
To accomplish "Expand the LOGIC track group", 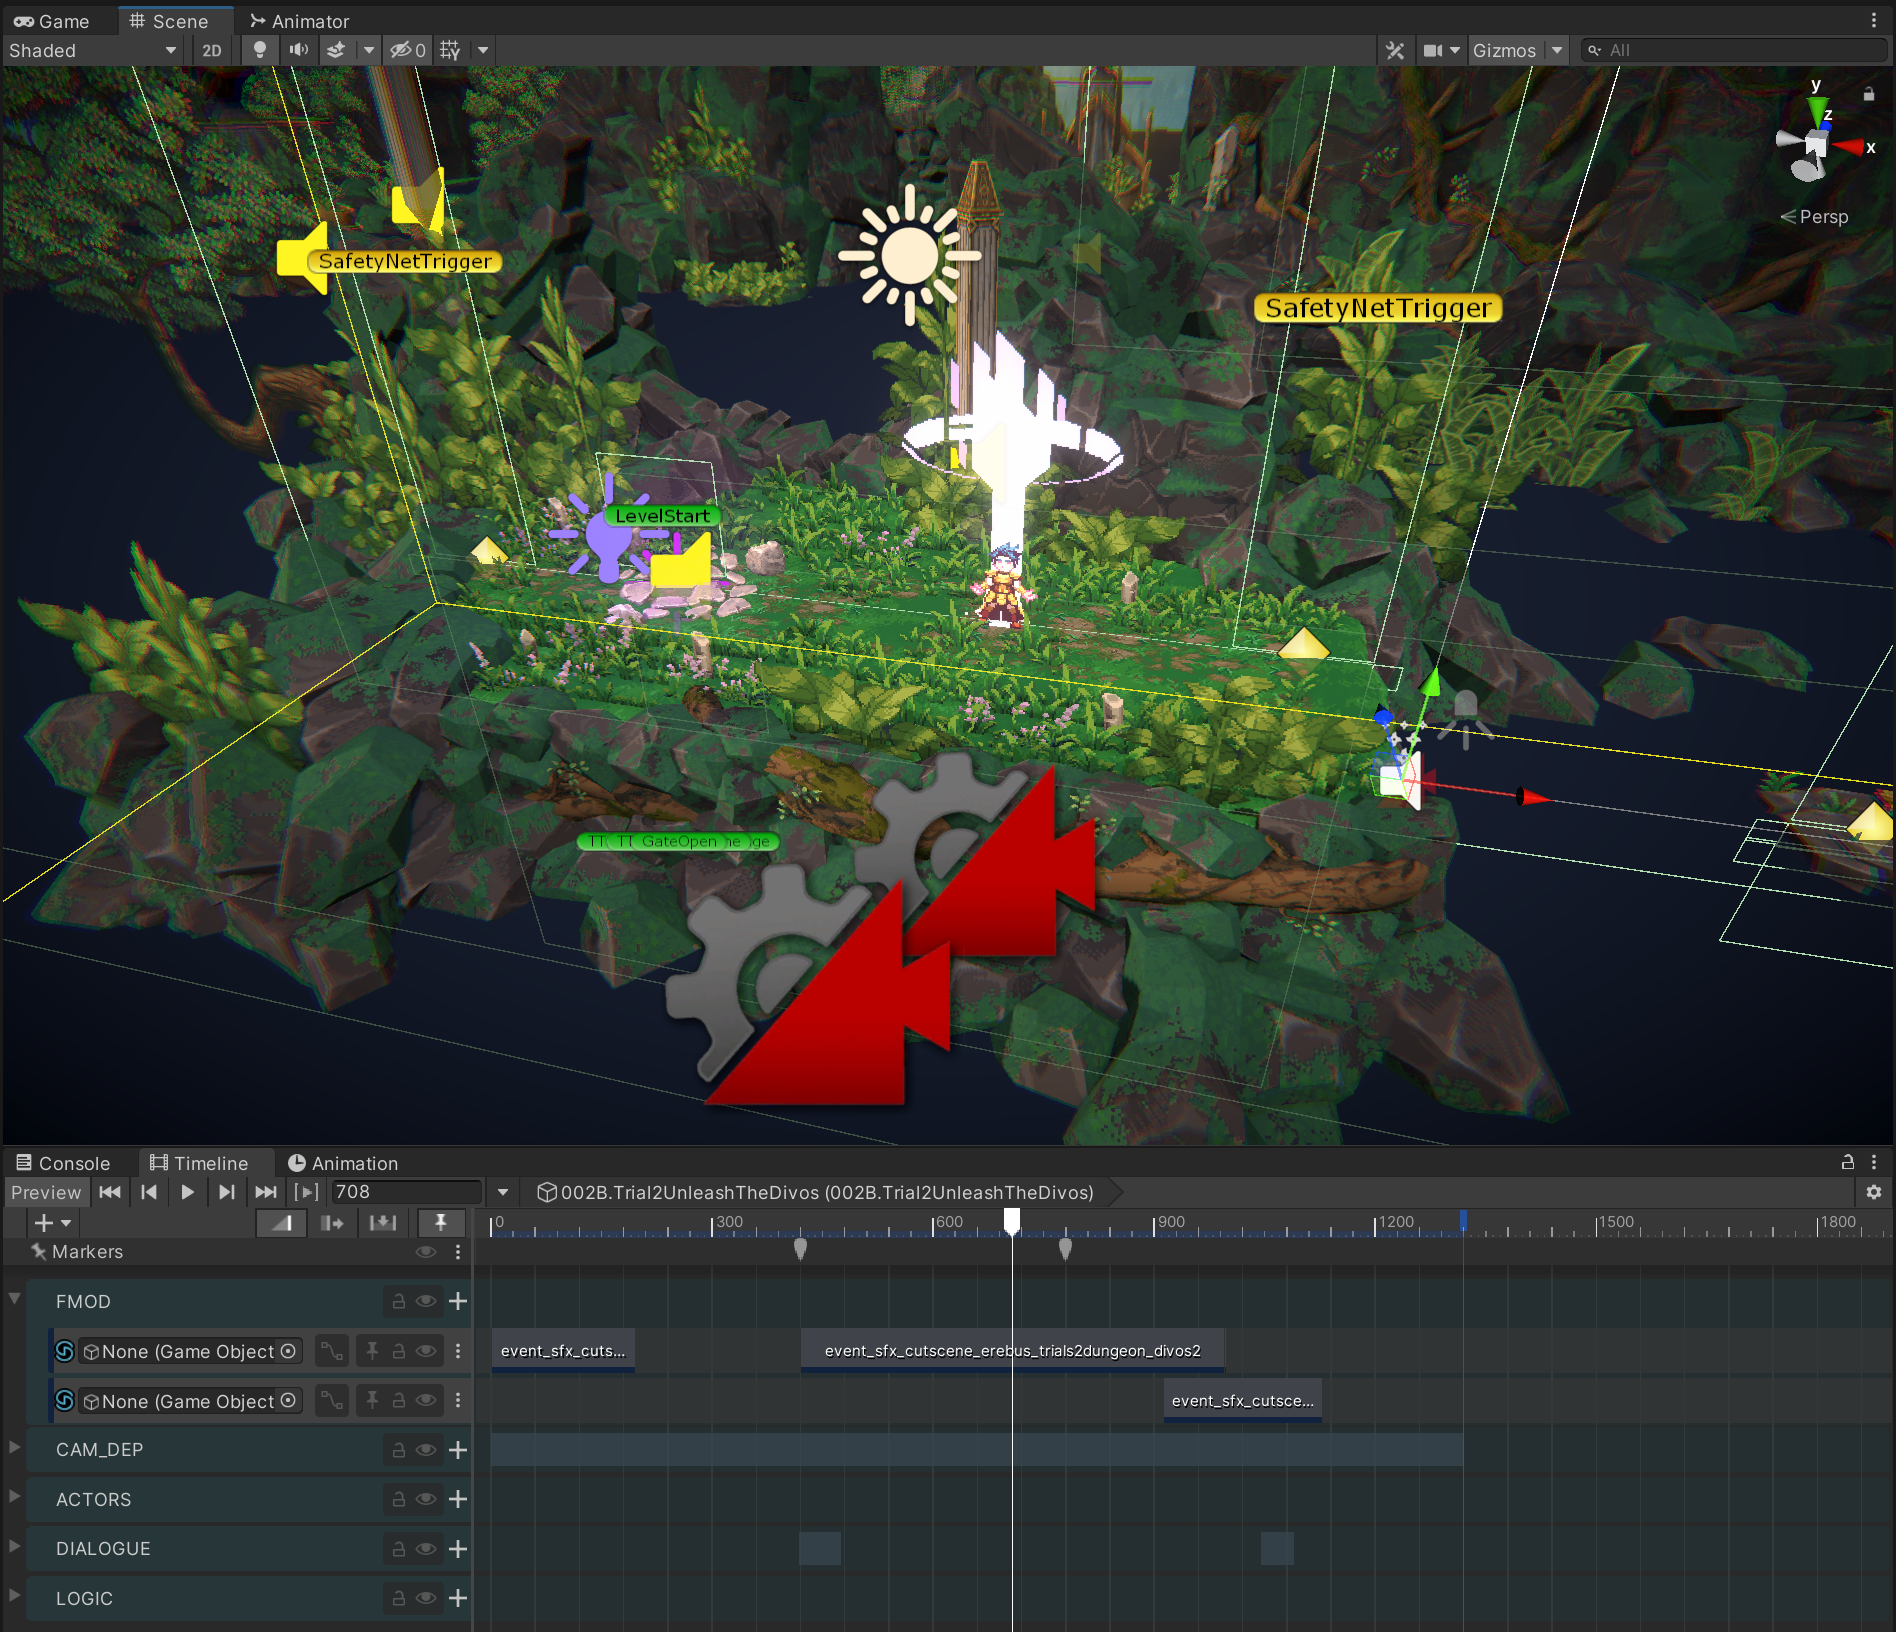I will coord(15,1595).
